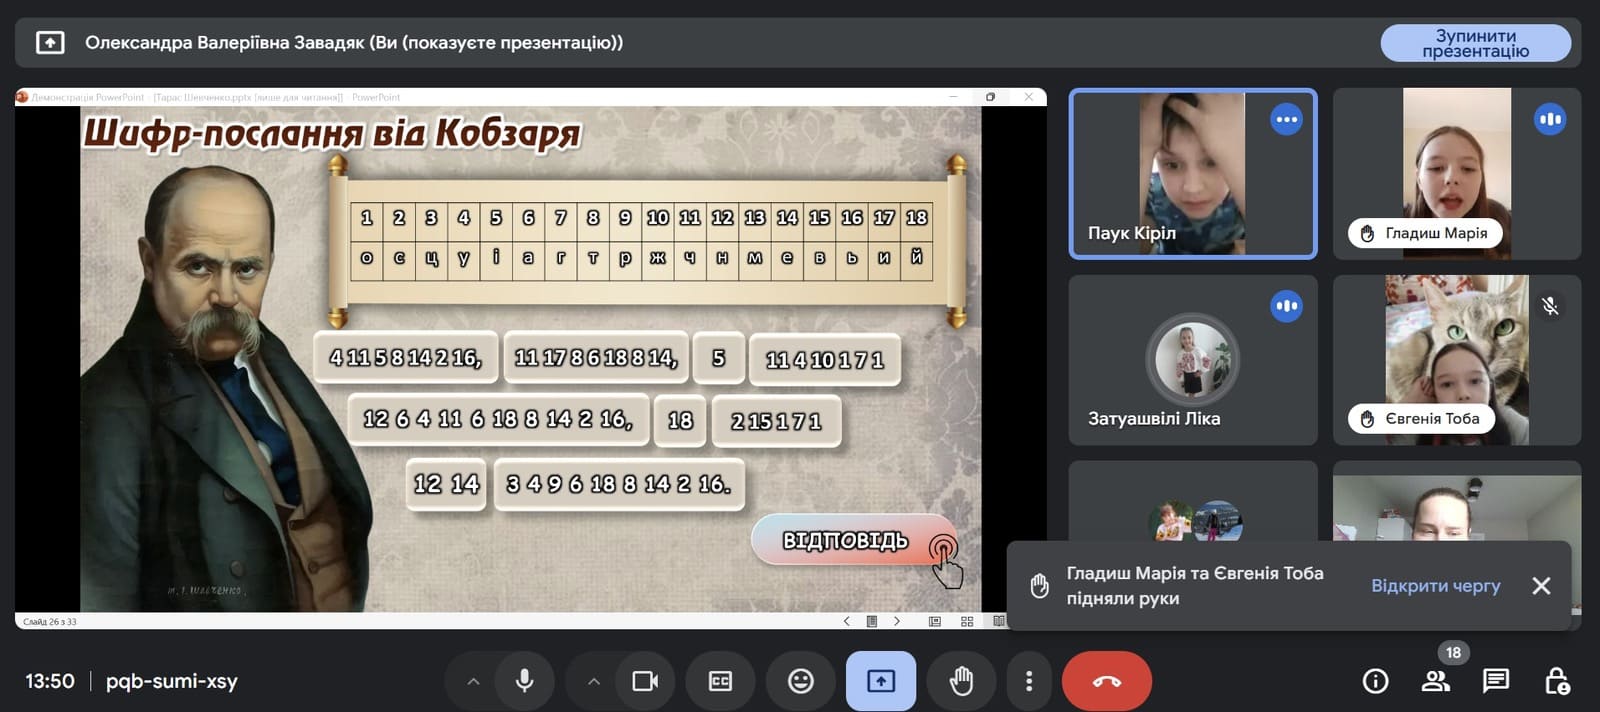Open the emoji reactions button
Image resolution: width=1600 pixels, height=712 pixels.
tap(801, 681)
